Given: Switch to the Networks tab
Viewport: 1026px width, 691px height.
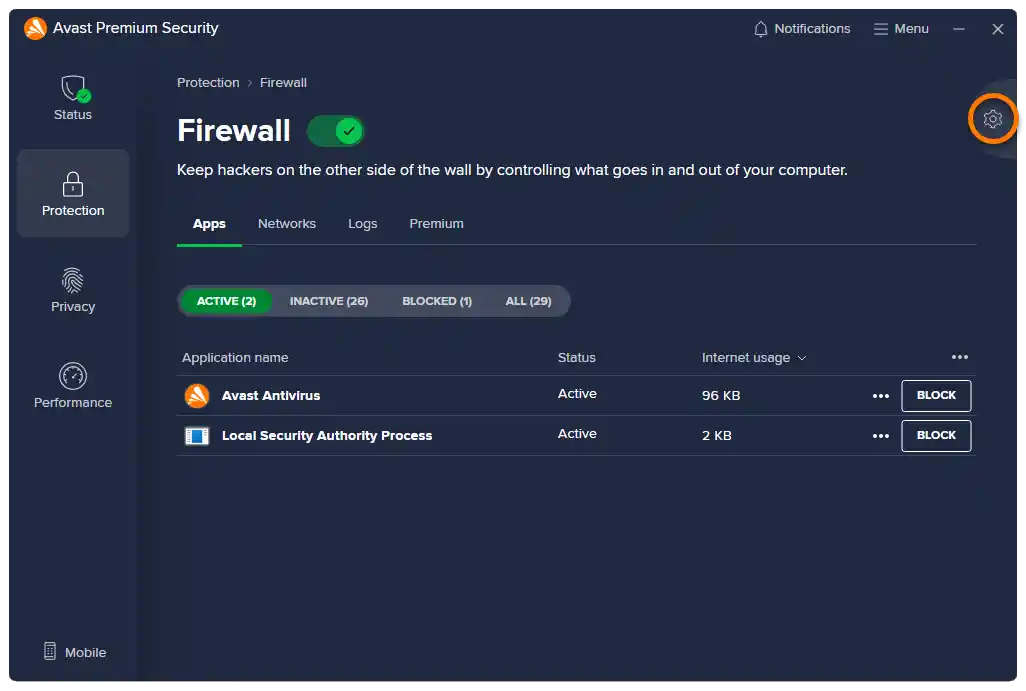Looking at the screenshot, I should pos(287,224).
